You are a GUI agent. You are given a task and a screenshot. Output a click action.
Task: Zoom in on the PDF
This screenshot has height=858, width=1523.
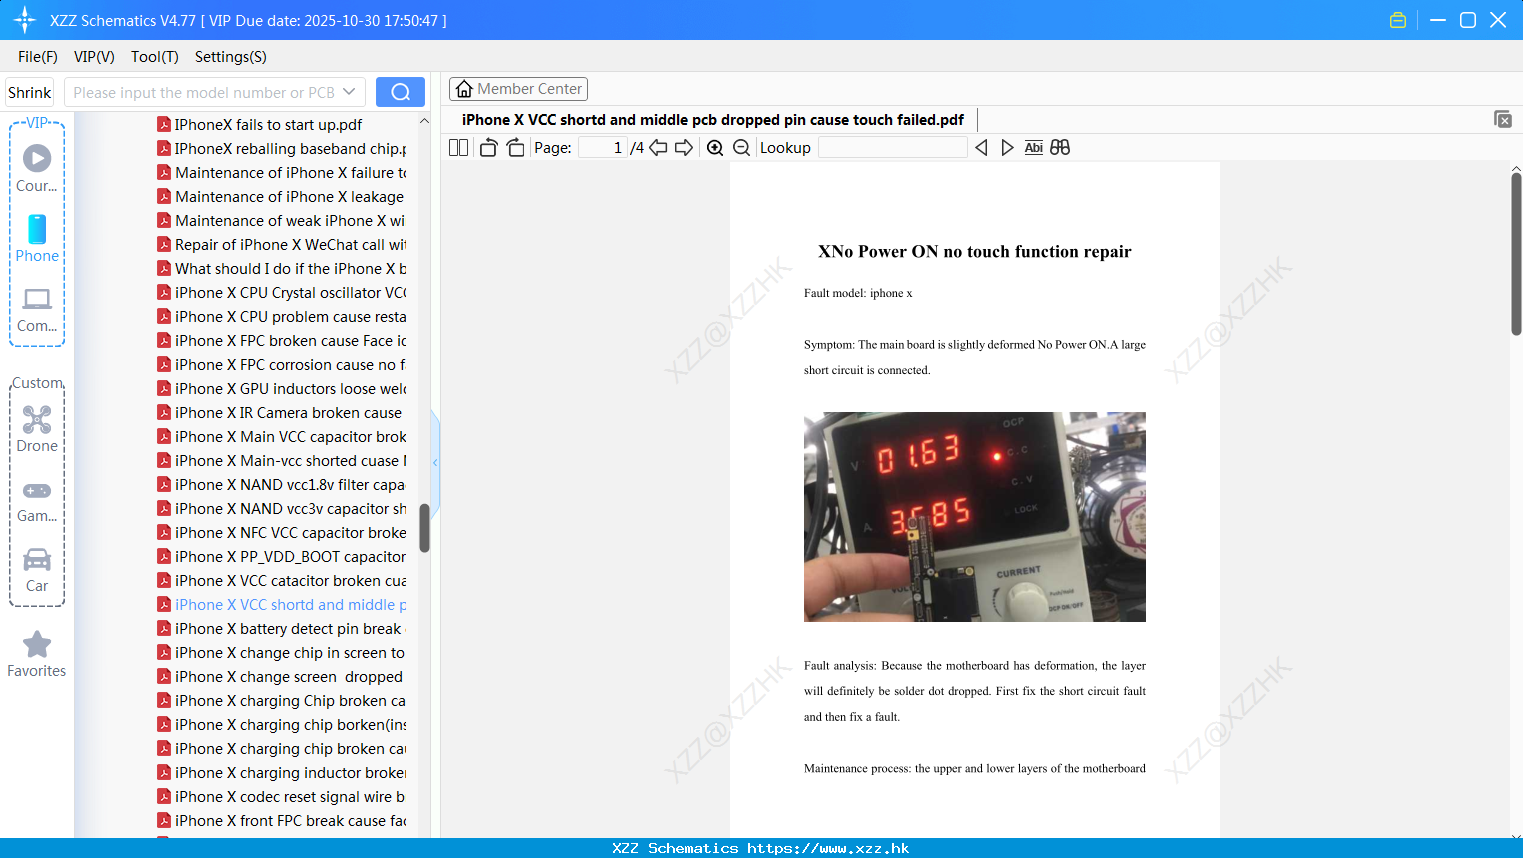point(715,148)
